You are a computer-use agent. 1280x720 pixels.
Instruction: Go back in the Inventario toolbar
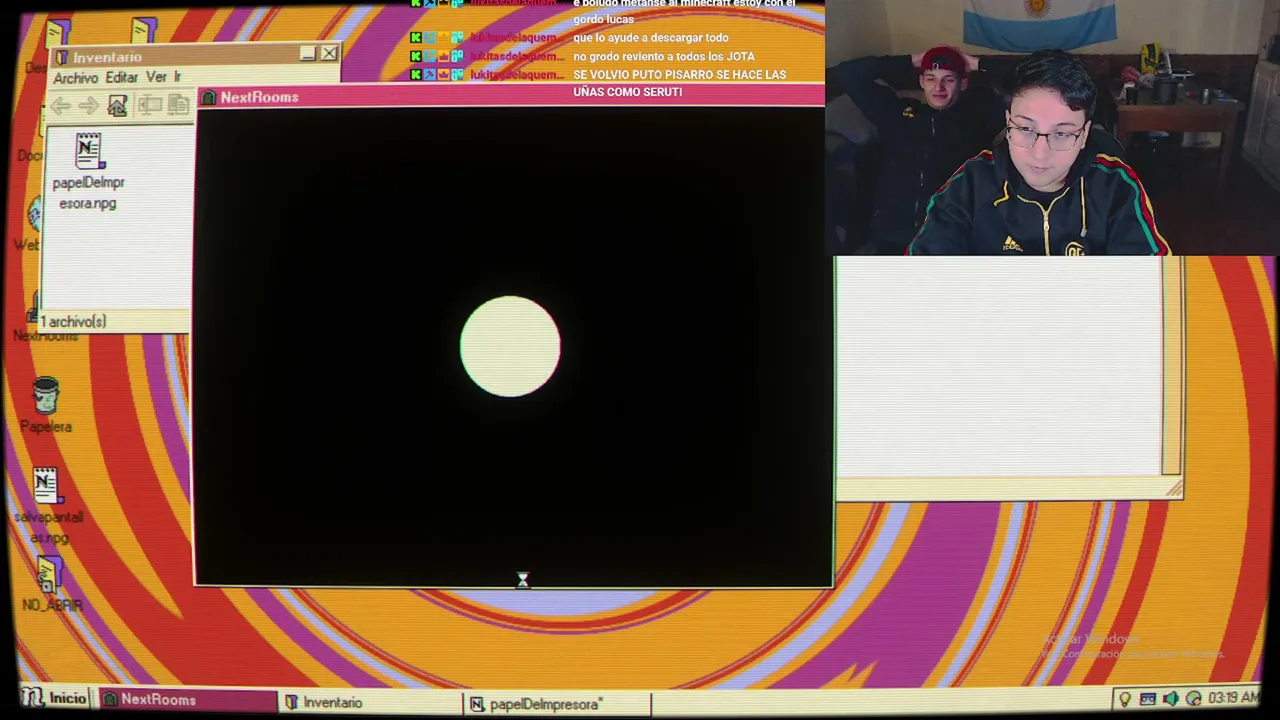(61, 105)
